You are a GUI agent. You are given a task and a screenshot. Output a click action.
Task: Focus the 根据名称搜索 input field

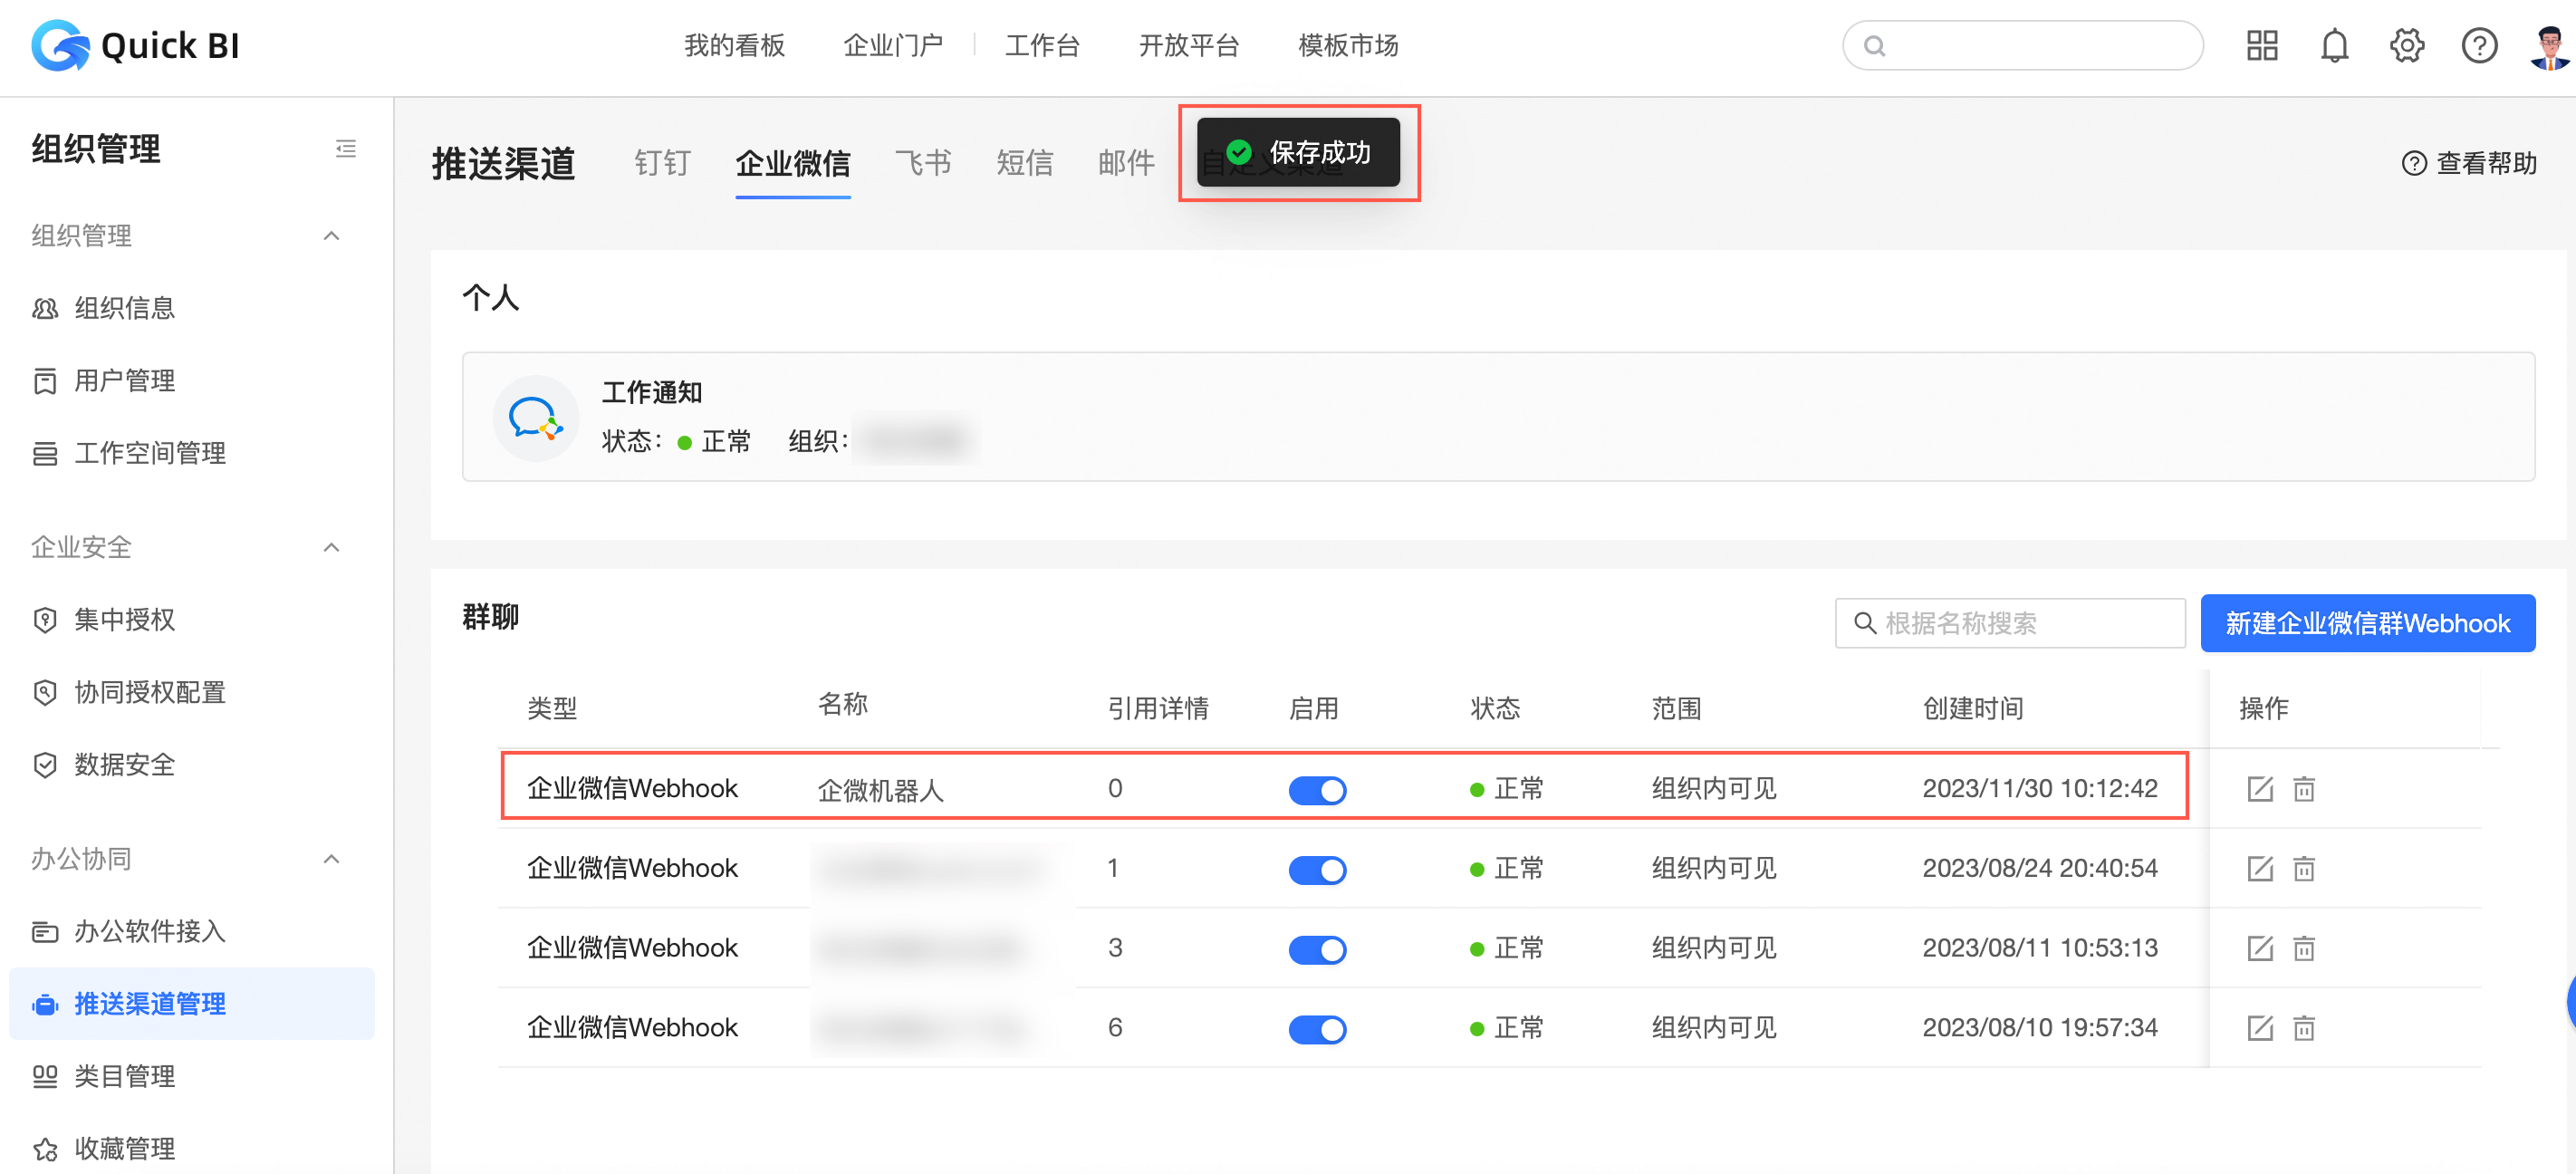click(x=2010, y=623)
